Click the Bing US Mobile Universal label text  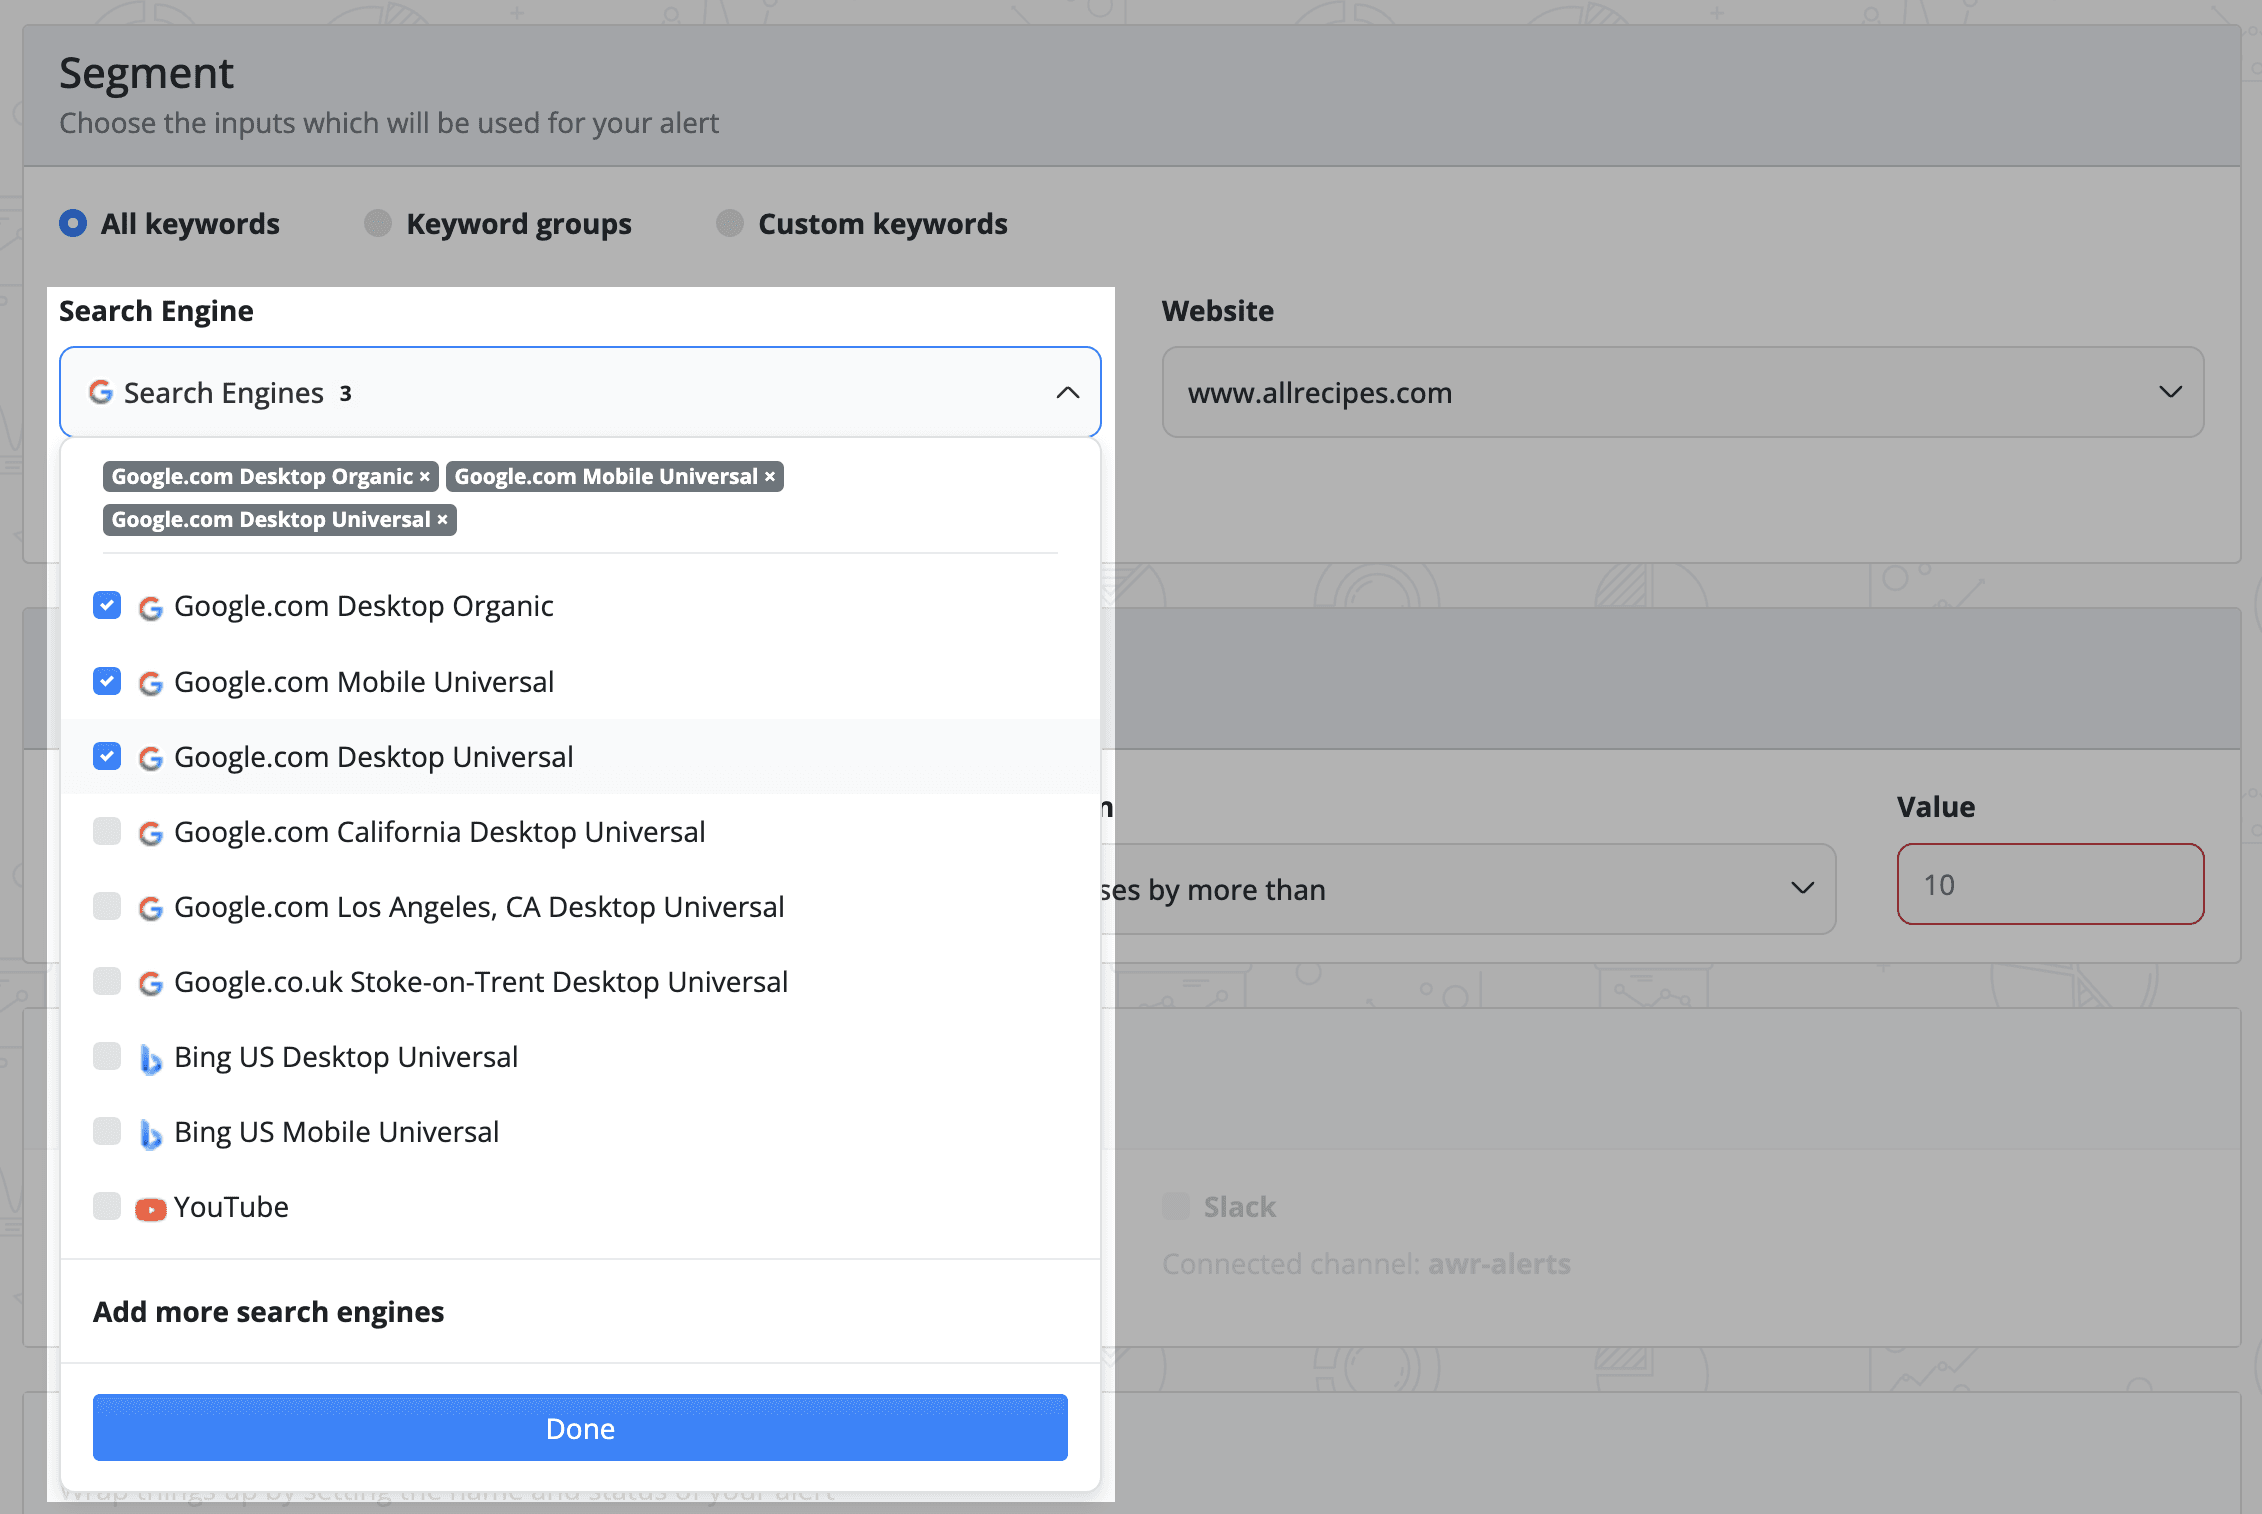pyautogui.click(x=336, y=1131)
